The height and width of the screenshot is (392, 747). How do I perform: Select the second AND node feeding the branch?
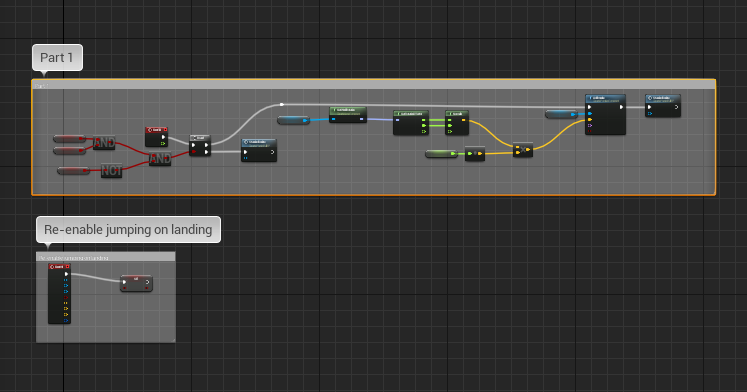160,159
